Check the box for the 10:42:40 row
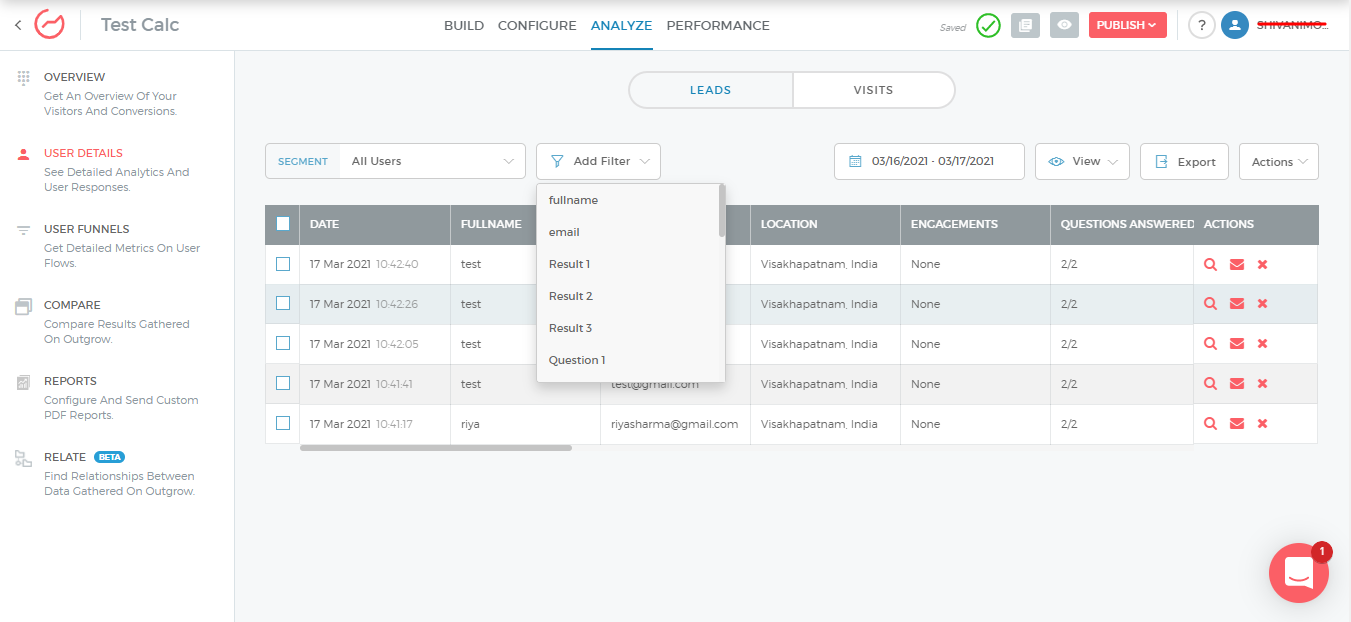1351x622 pixels. coord(283,264)
